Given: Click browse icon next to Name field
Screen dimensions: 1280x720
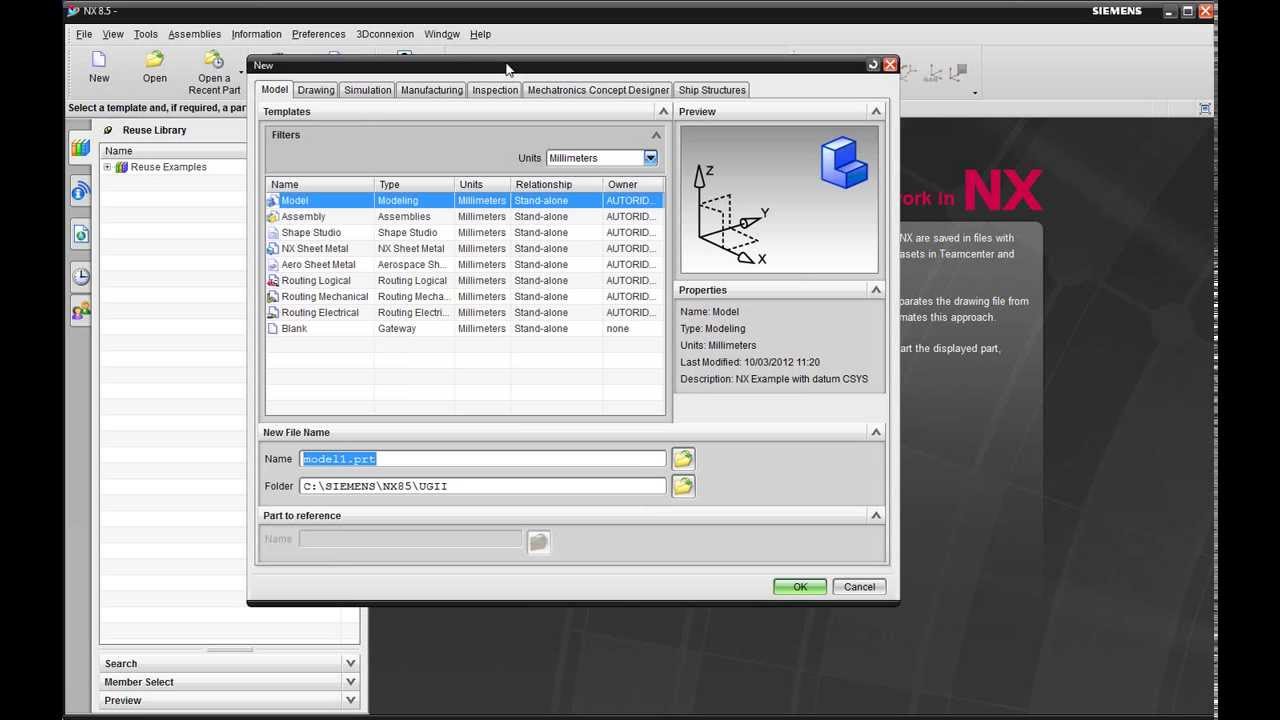Looking at the screenshot, I should [683, 459].
